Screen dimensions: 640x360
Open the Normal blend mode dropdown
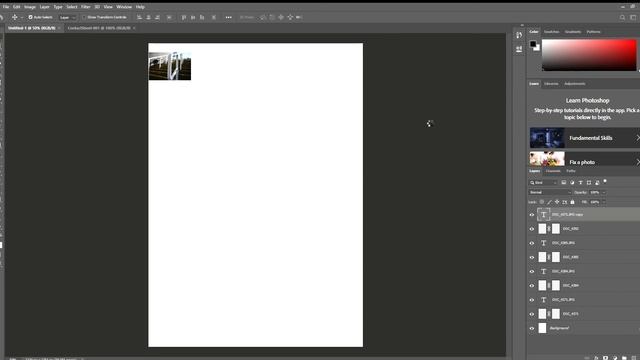[x=550, y=192]
